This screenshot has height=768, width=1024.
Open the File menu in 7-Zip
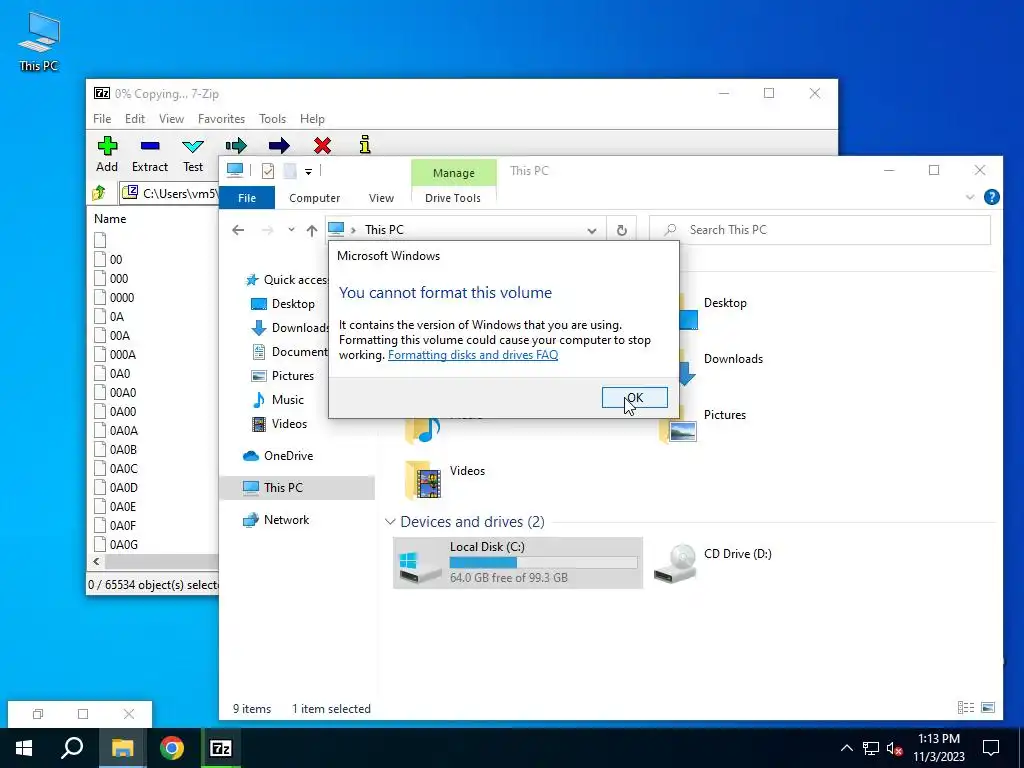pyautogui.click(x=102, y=119)
